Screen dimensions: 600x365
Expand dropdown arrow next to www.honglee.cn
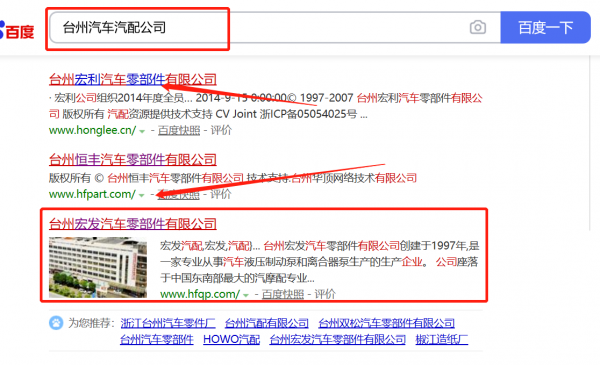pos(142,131)
